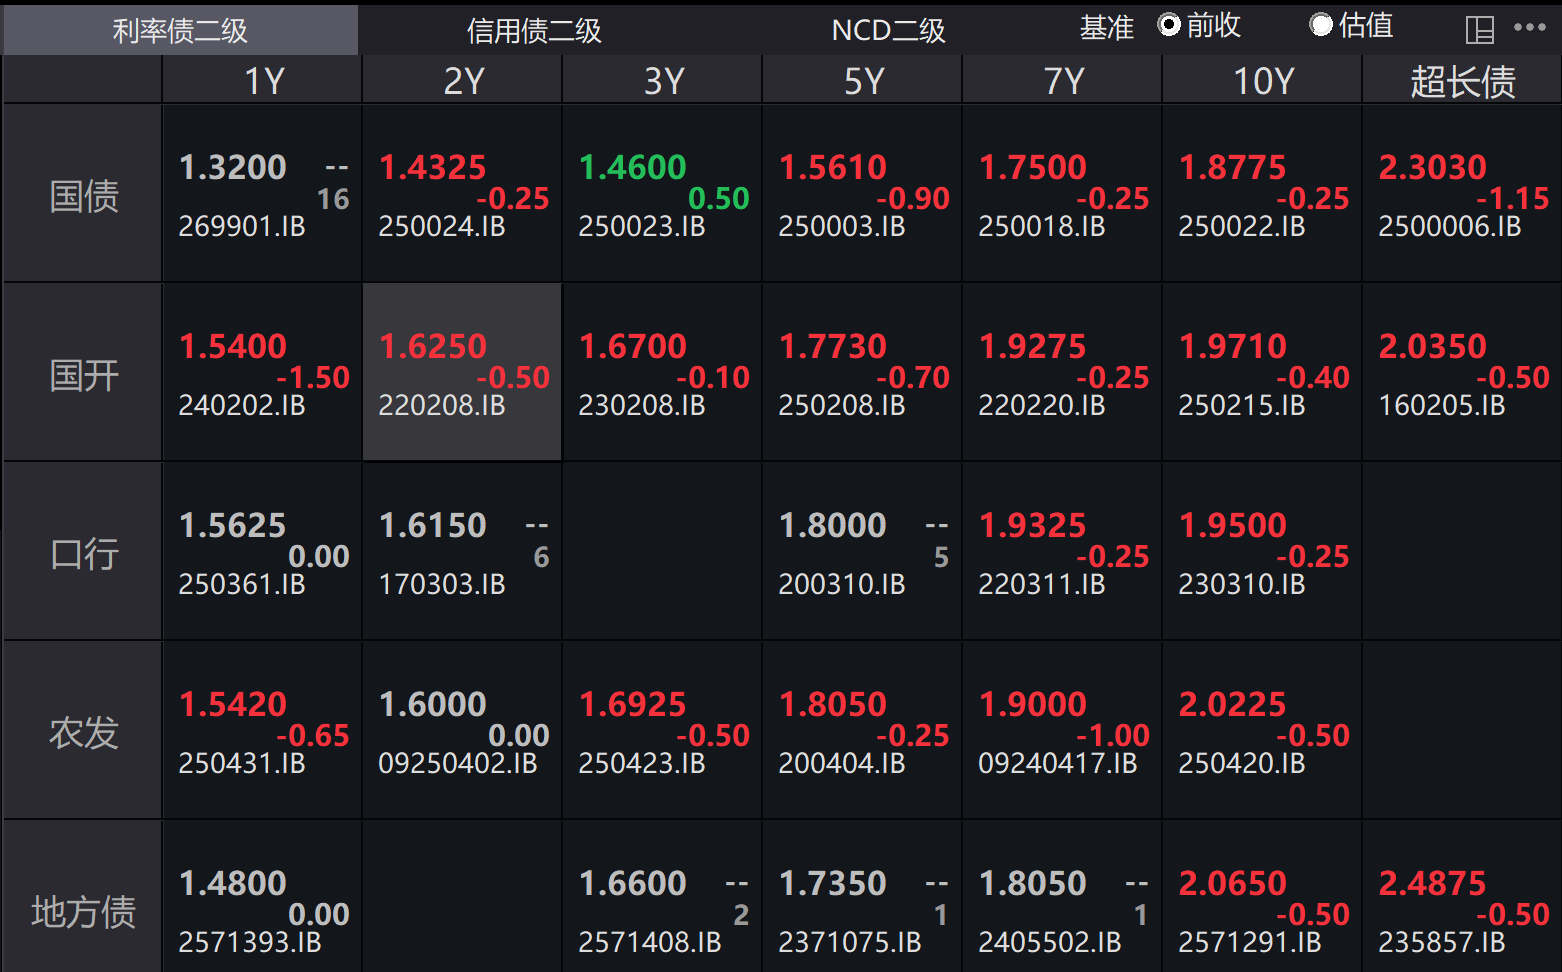Select the 利率债二级 tab
1562x972 pixels.
pyautogui.click(x=180, y=30)
